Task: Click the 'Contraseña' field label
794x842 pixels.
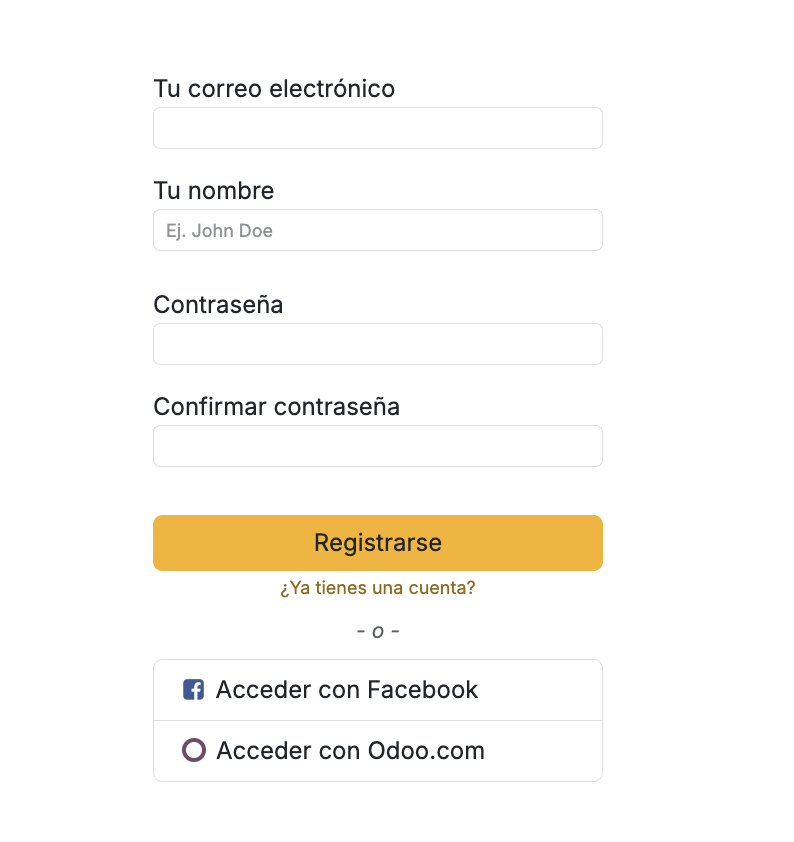Action: (218, 305)
